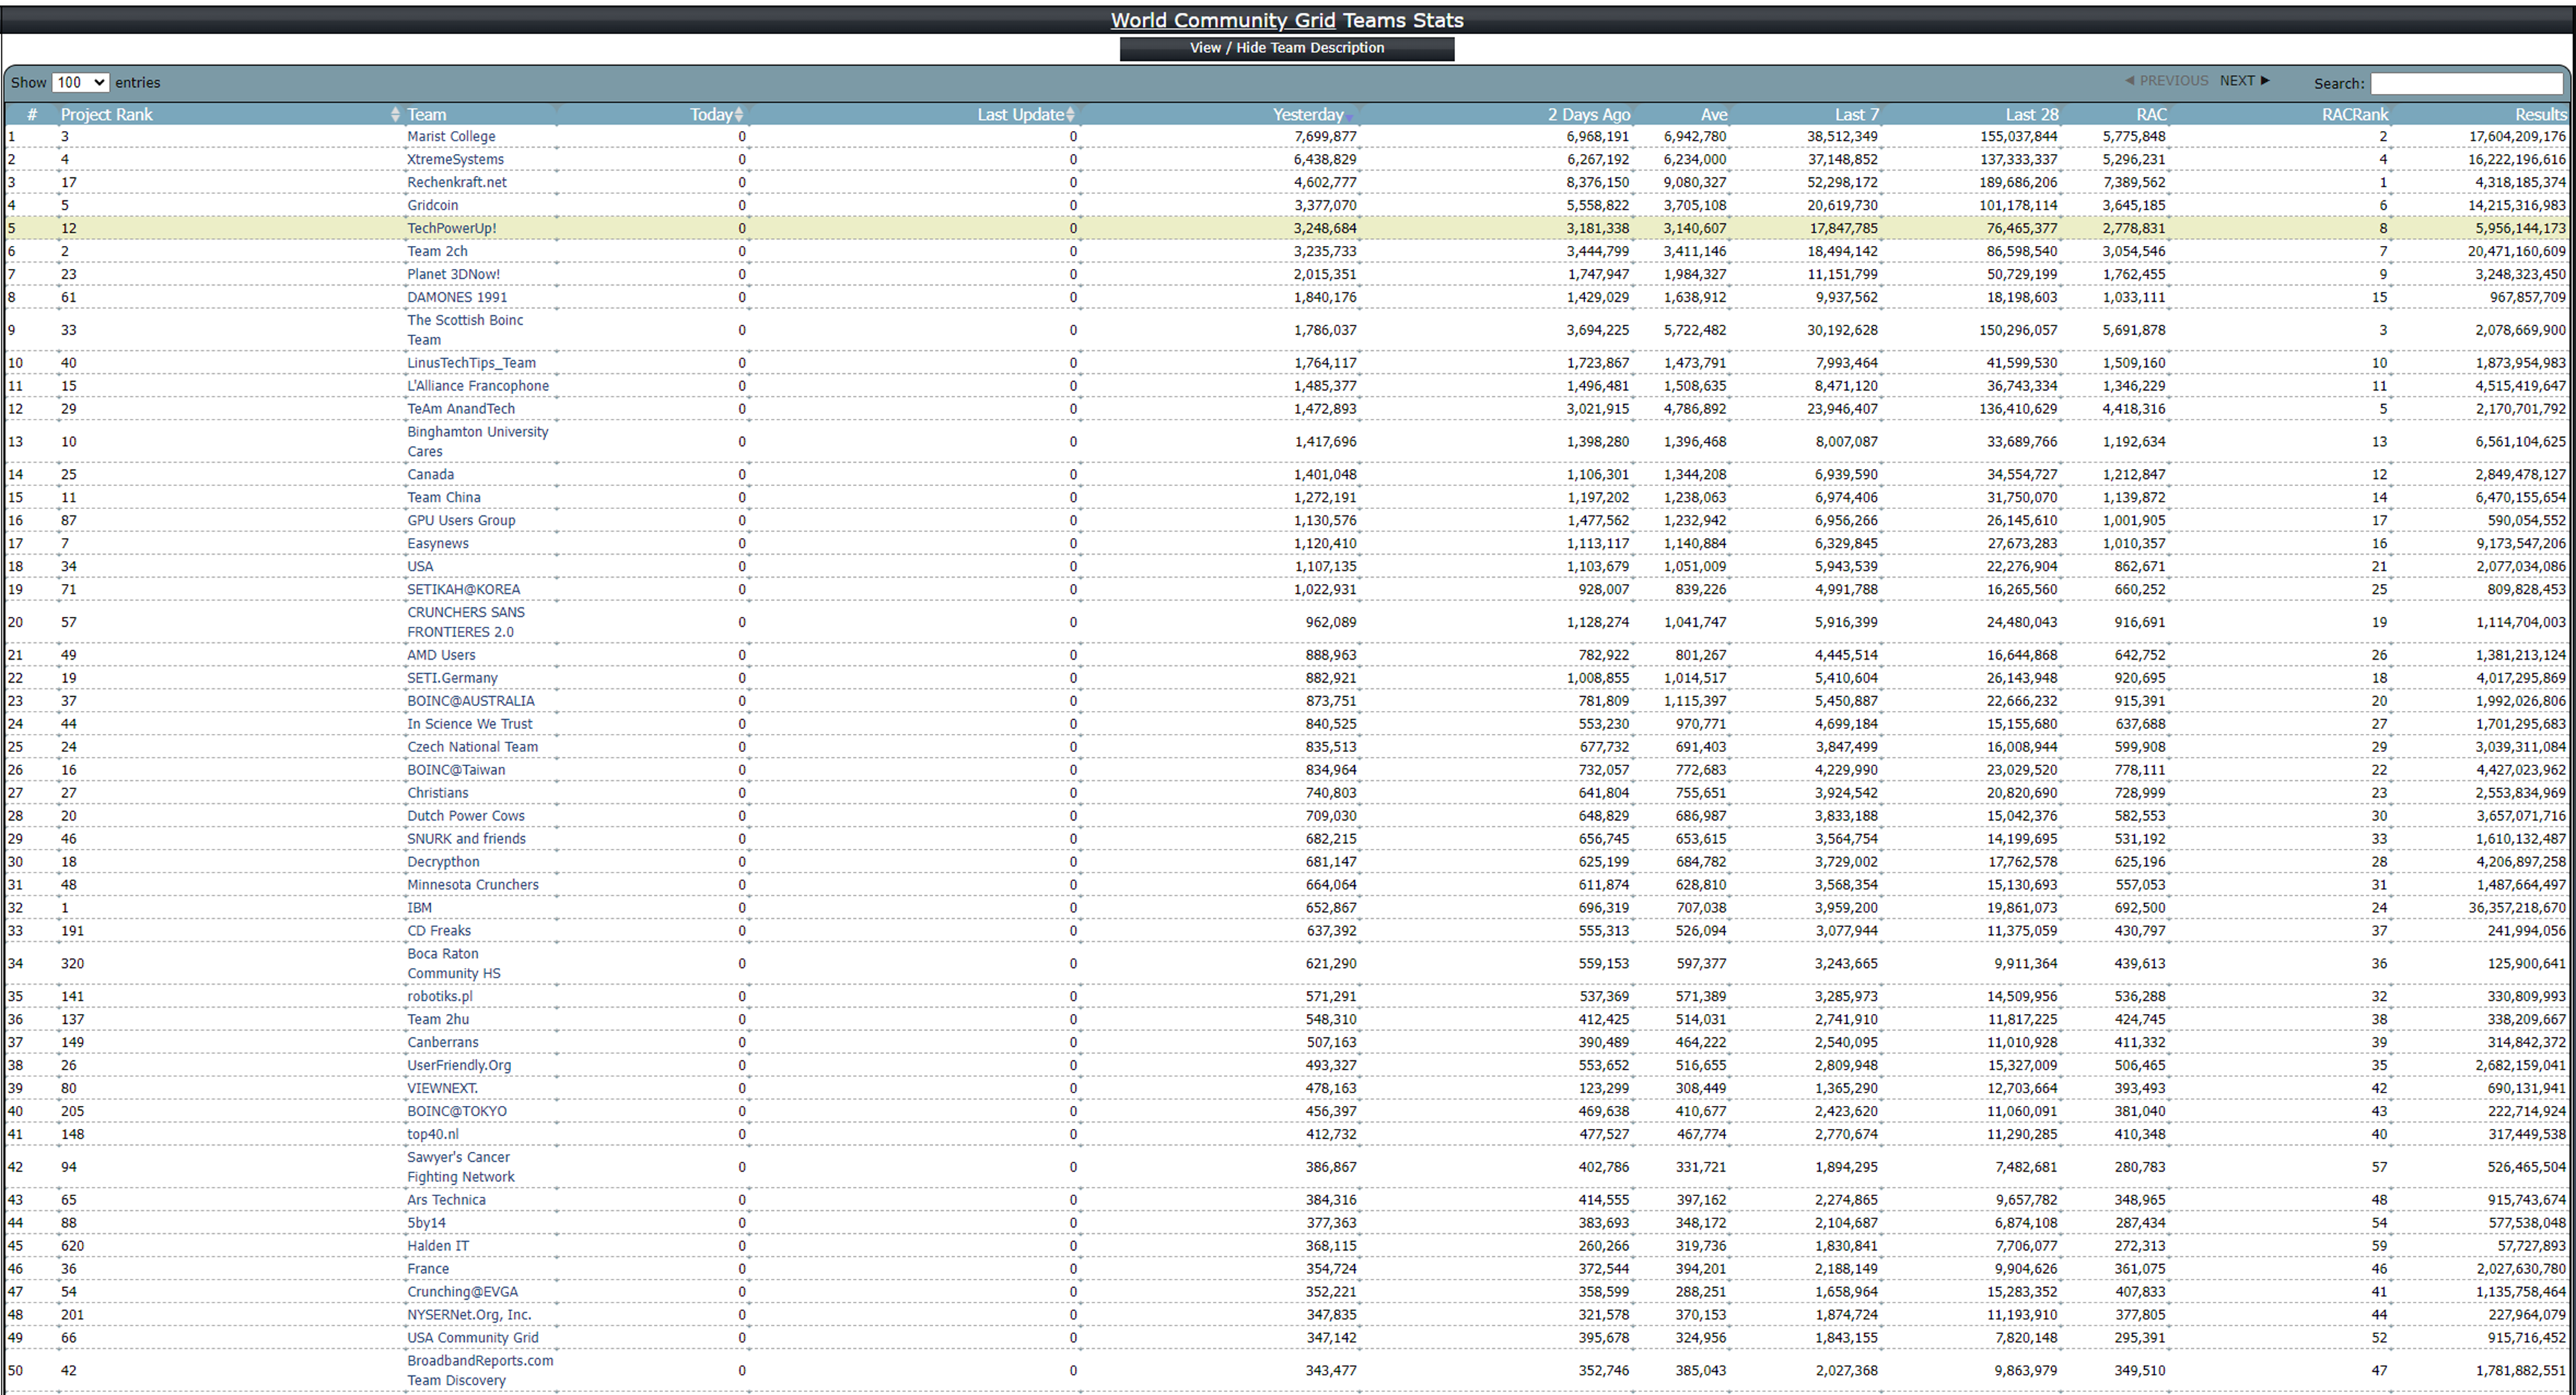Image resolution: width=2576 pixels, height=1395 pixels.
Task: Select Rechenkraft.net RAC value 7,389,562
Action: (x=2134, y=182)
